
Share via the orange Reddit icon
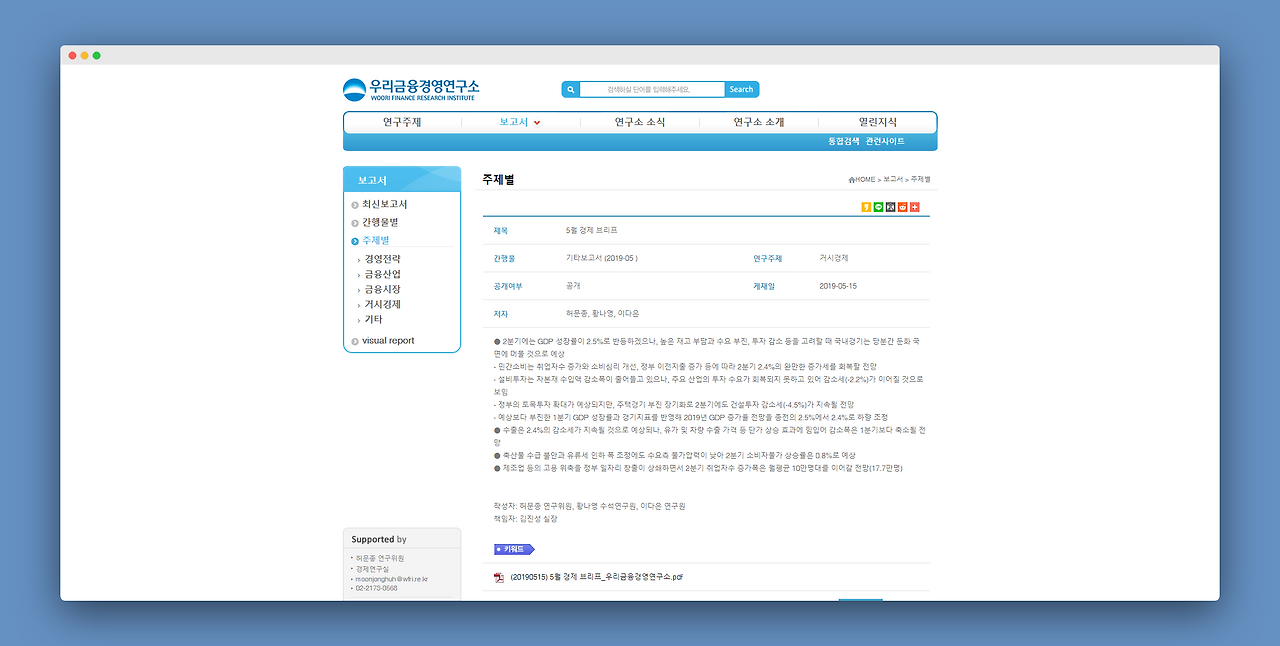click(903, 207)
